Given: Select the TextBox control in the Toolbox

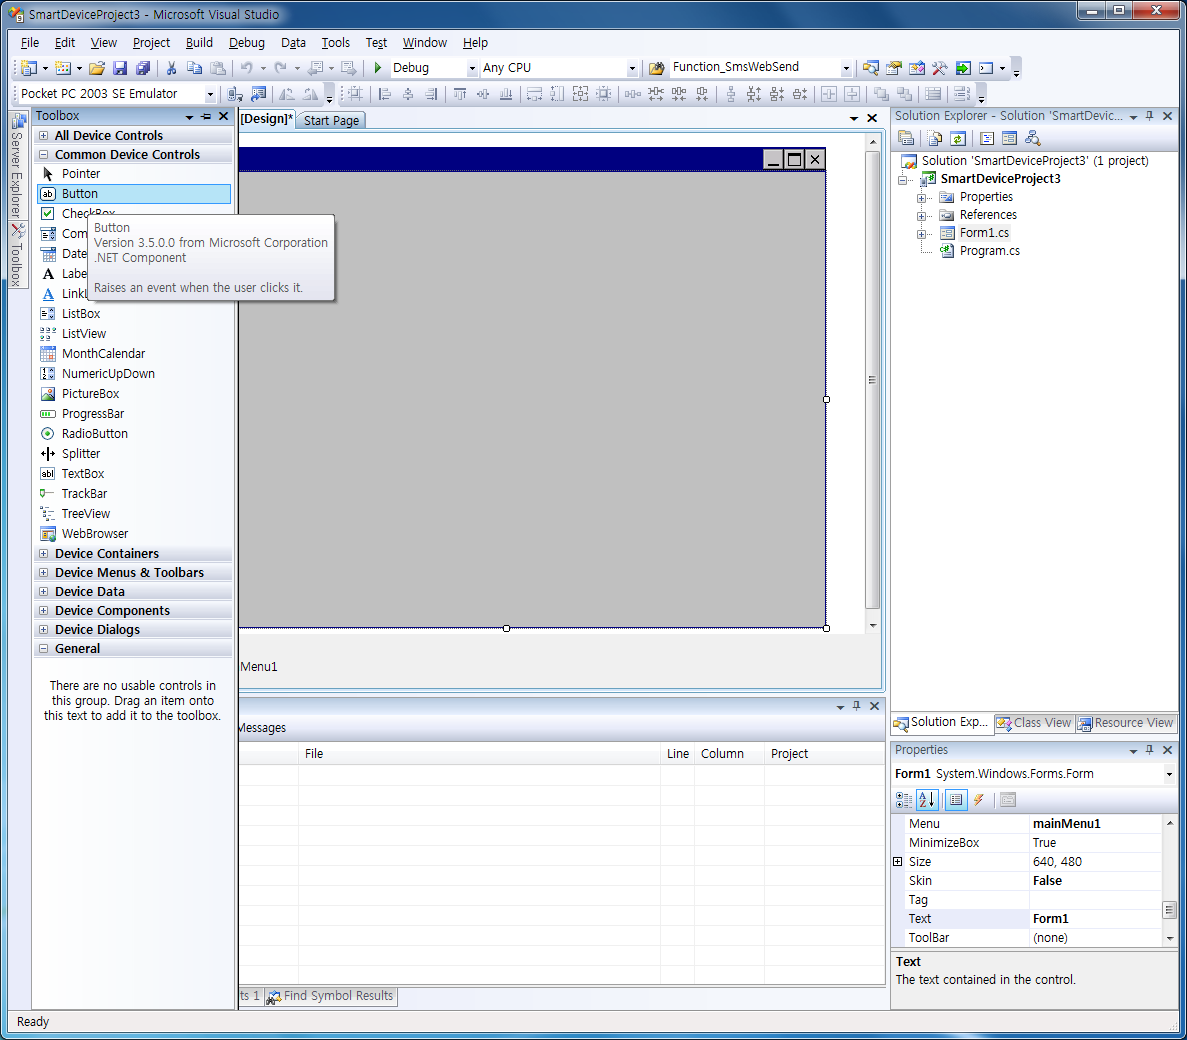Looking at the screenshot, I should pyautogui.click(x=82, y=474).
